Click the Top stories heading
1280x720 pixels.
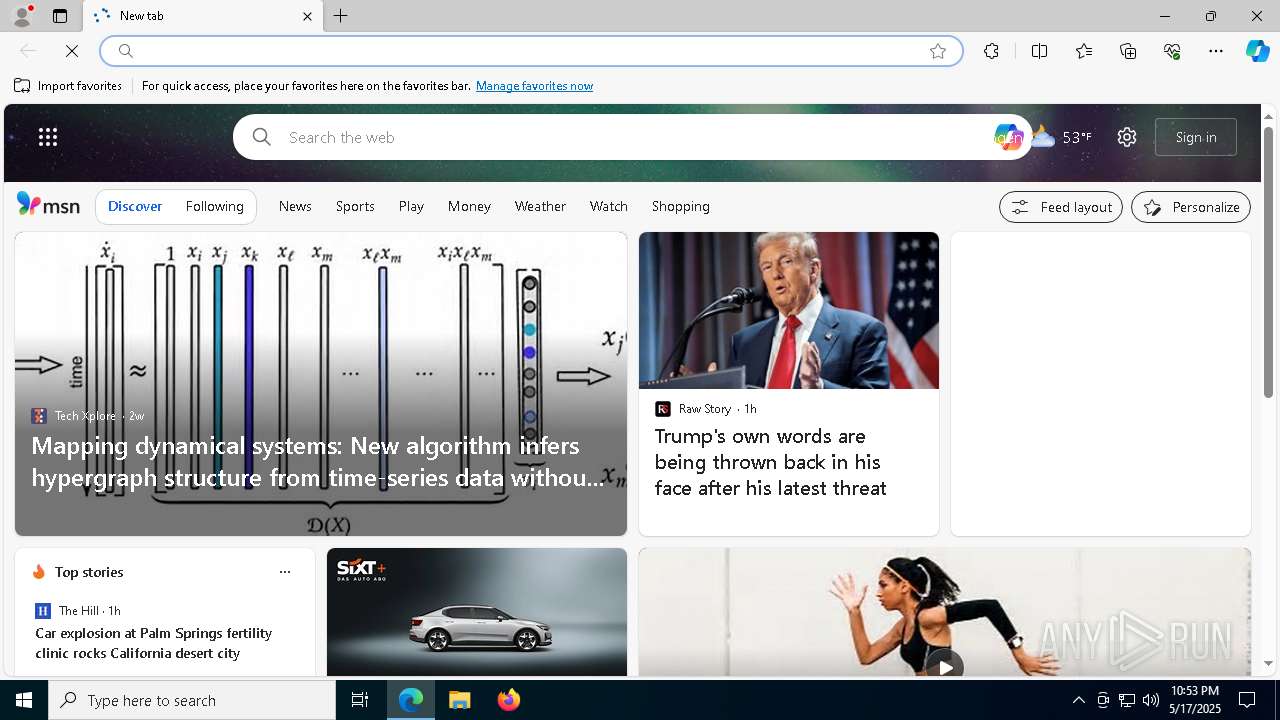(x=89, y=572)
